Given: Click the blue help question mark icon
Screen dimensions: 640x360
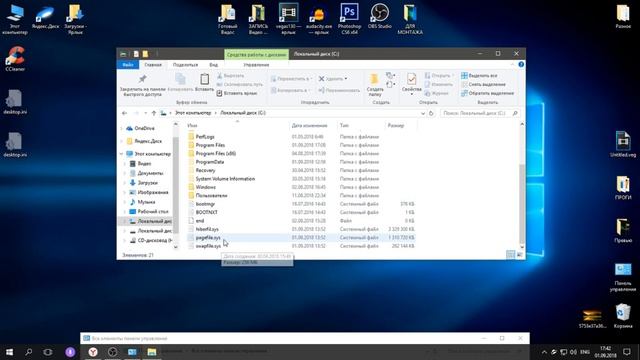Looking at the screenshot, I should coord(521,64).
